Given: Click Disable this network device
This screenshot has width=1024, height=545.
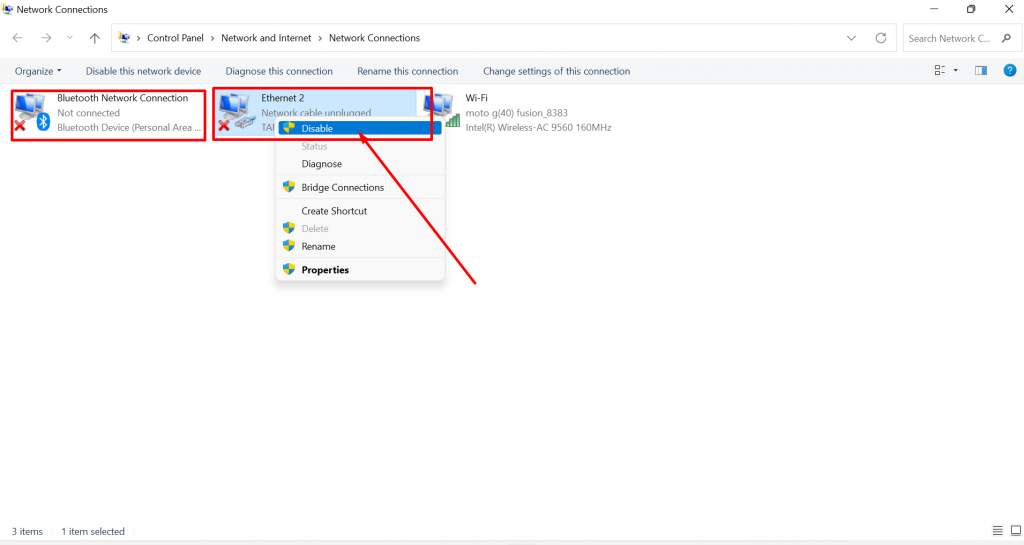Looking at the screenshot, I should pyautogui.click(x=143, y=71).
